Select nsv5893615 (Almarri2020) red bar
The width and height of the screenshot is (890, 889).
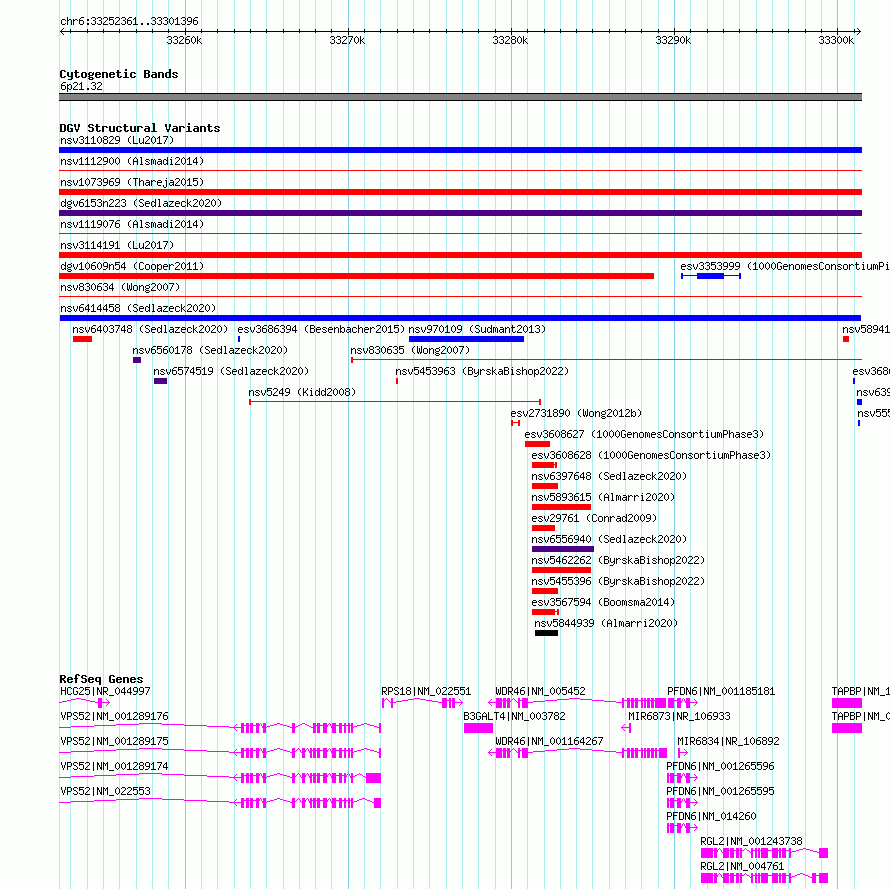click(x=561, y=507)
